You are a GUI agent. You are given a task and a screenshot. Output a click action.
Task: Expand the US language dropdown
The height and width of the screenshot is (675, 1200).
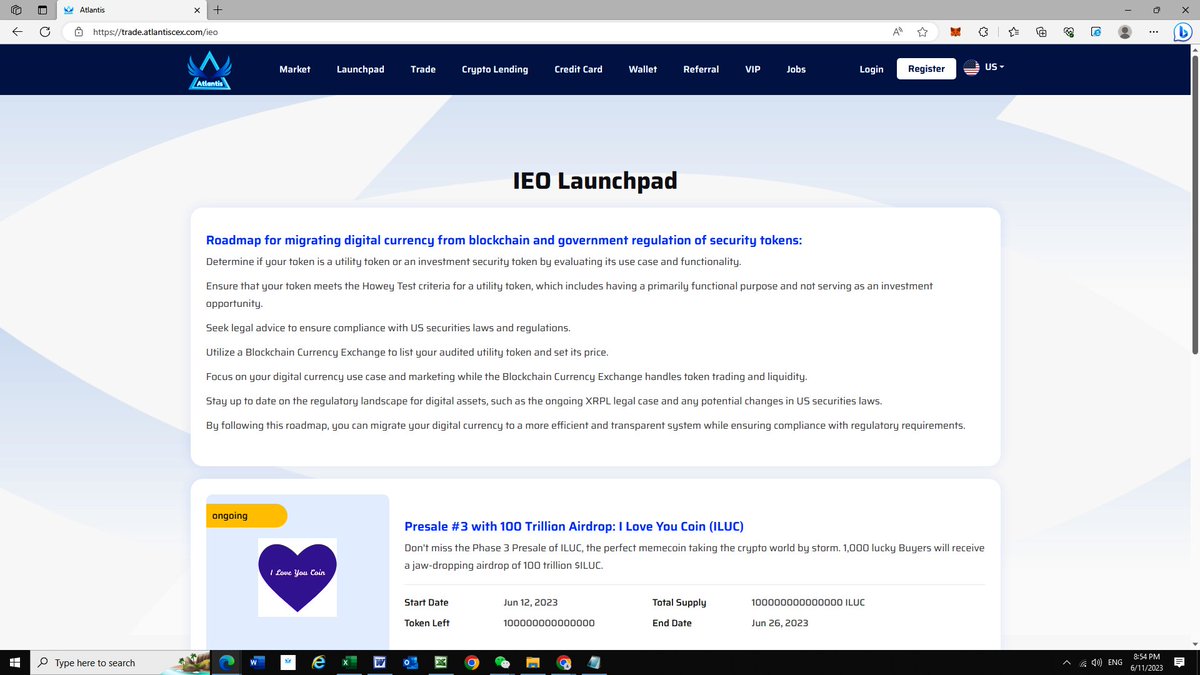(x=983, y=67)
